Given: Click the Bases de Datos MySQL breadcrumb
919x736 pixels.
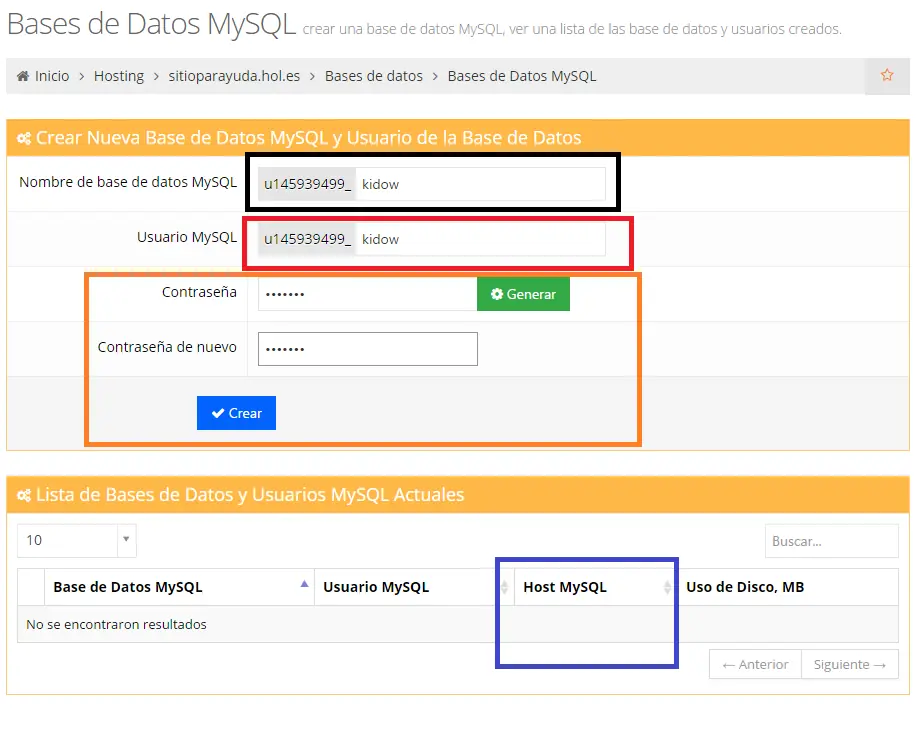Looking at the screenshot, I should point(522,76).
